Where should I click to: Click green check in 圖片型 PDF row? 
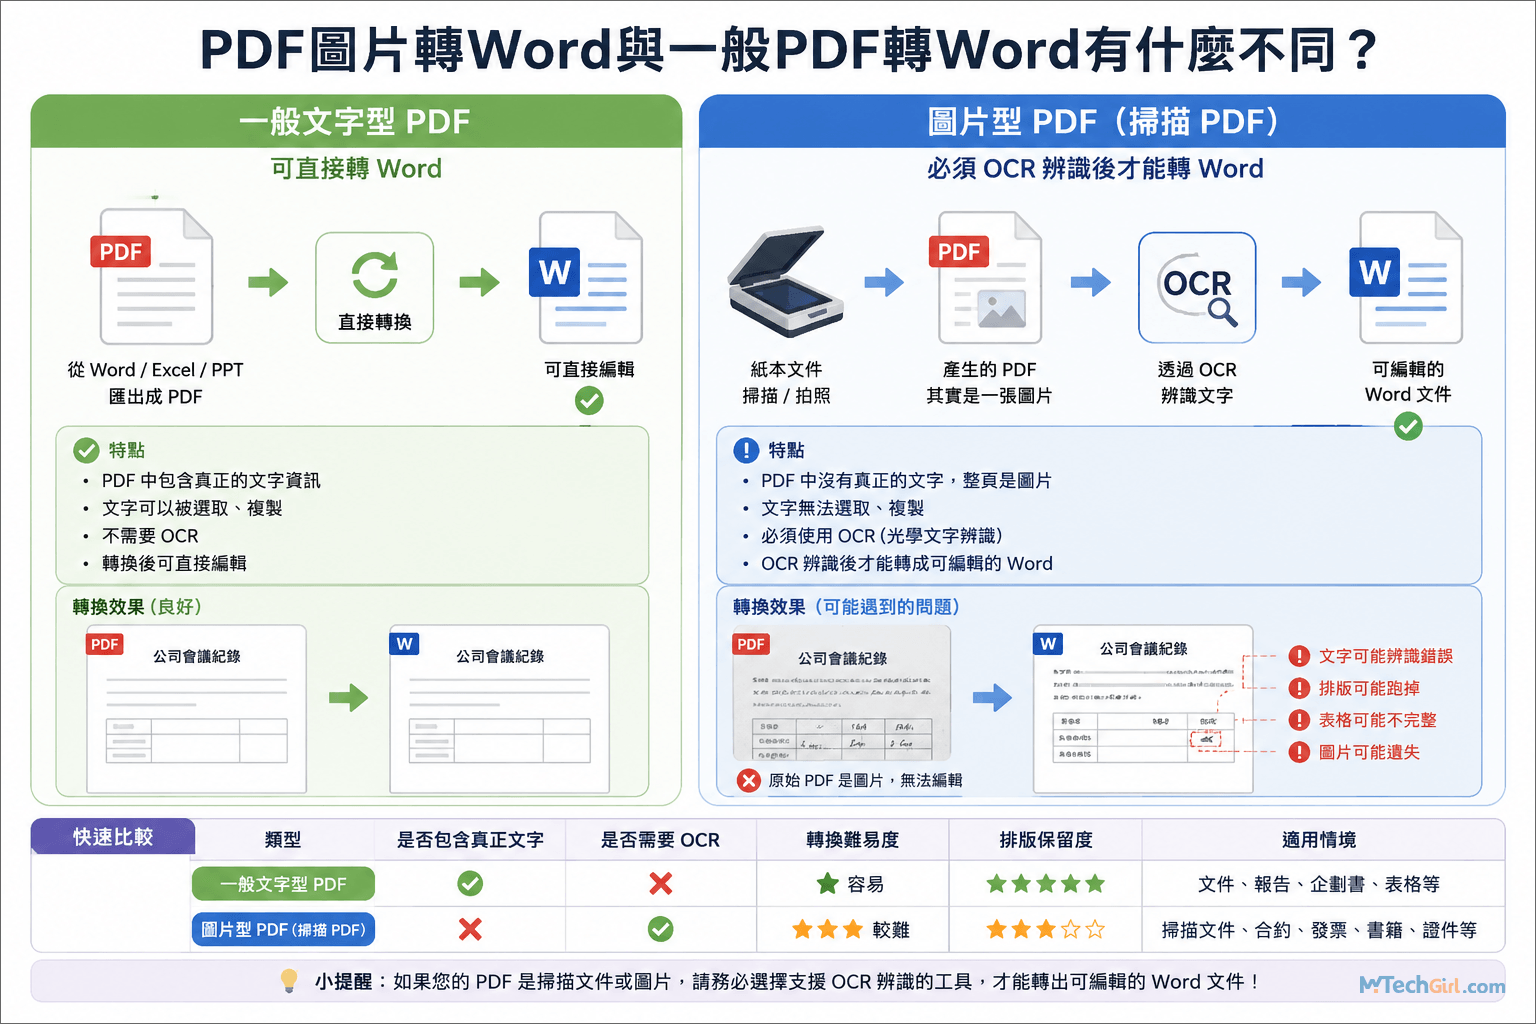[661, 930]
